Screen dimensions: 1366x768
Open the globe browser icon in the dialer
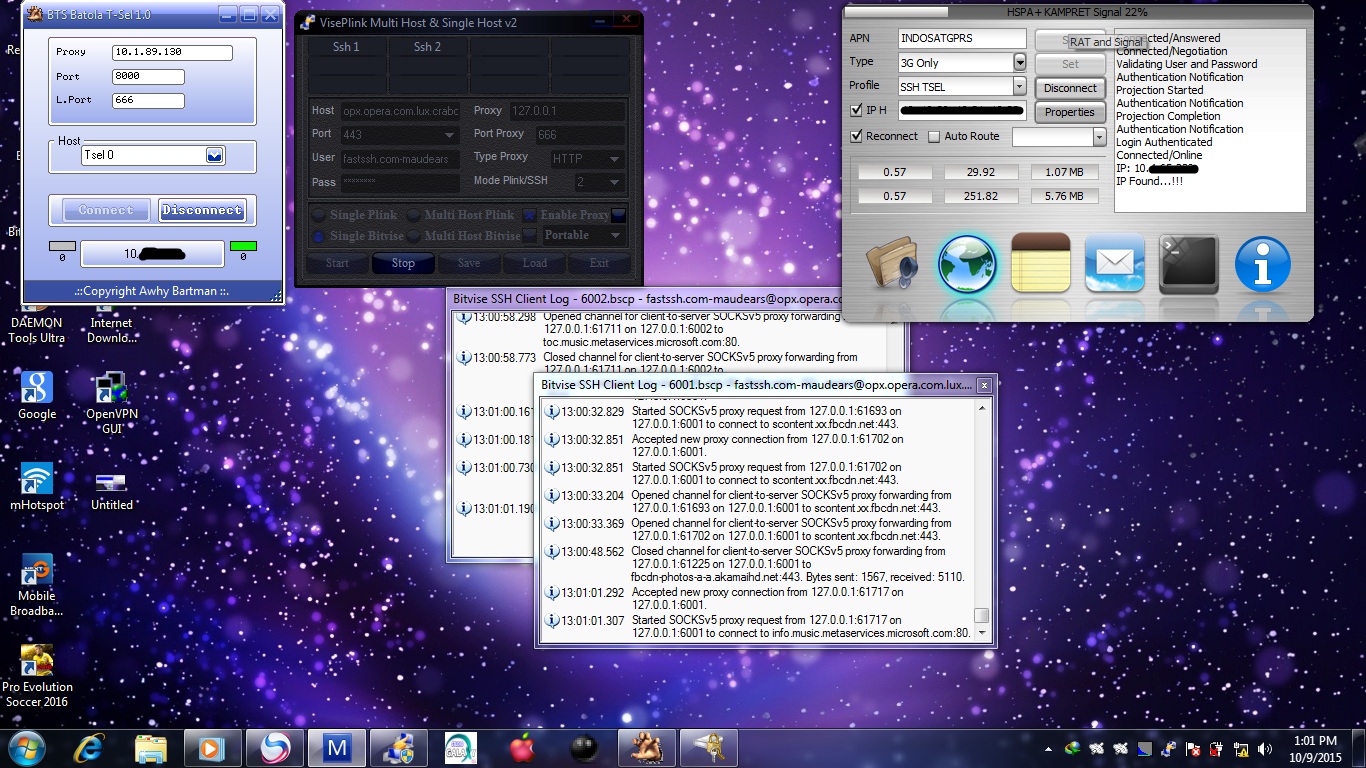[966, 265]
